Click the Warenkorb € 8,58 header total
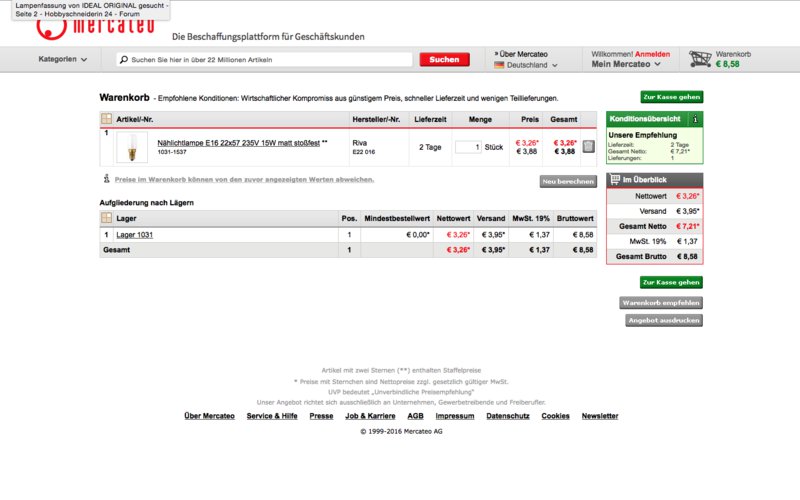The image size is (800, 500). 733,59
